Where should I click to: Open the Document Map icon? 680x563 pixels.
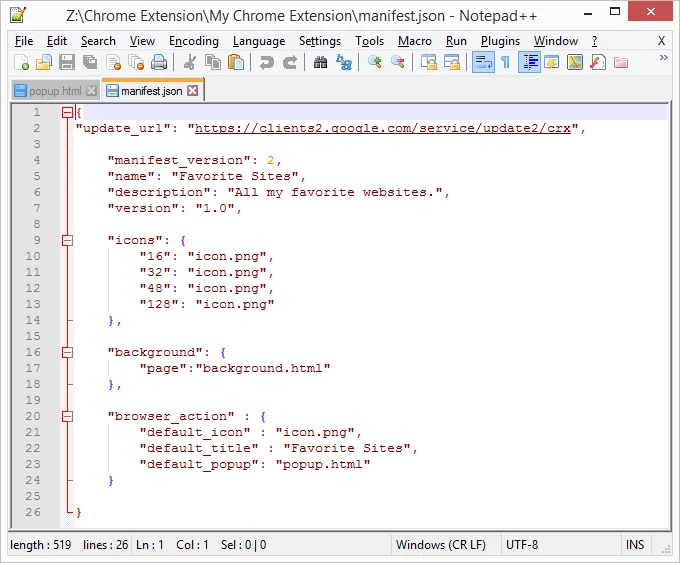(x=575, y=62)
